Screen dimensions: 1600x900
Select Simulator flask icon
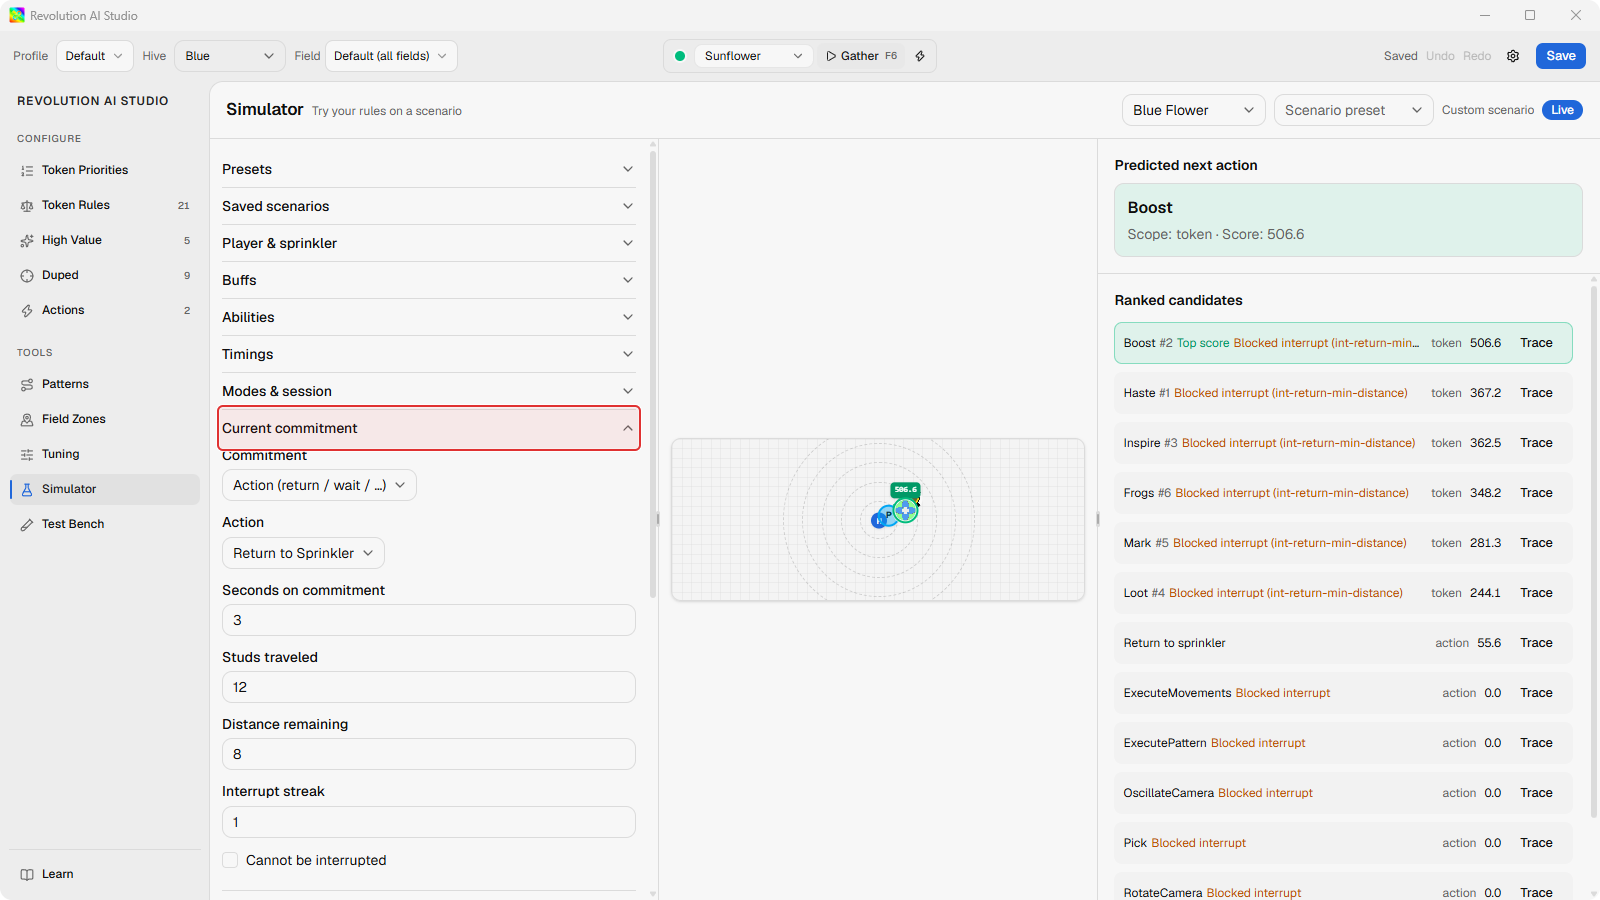(x=27, y=490)
